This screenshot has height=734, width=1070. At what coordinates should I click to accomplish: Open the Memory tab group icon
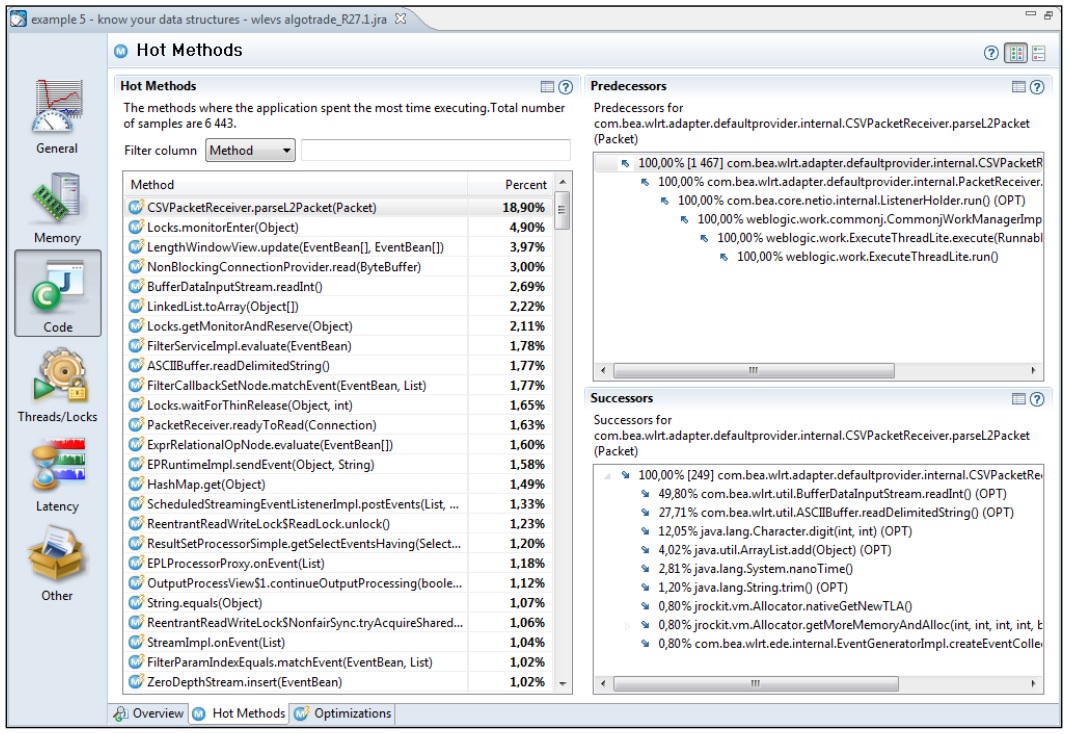coord(57,208)
